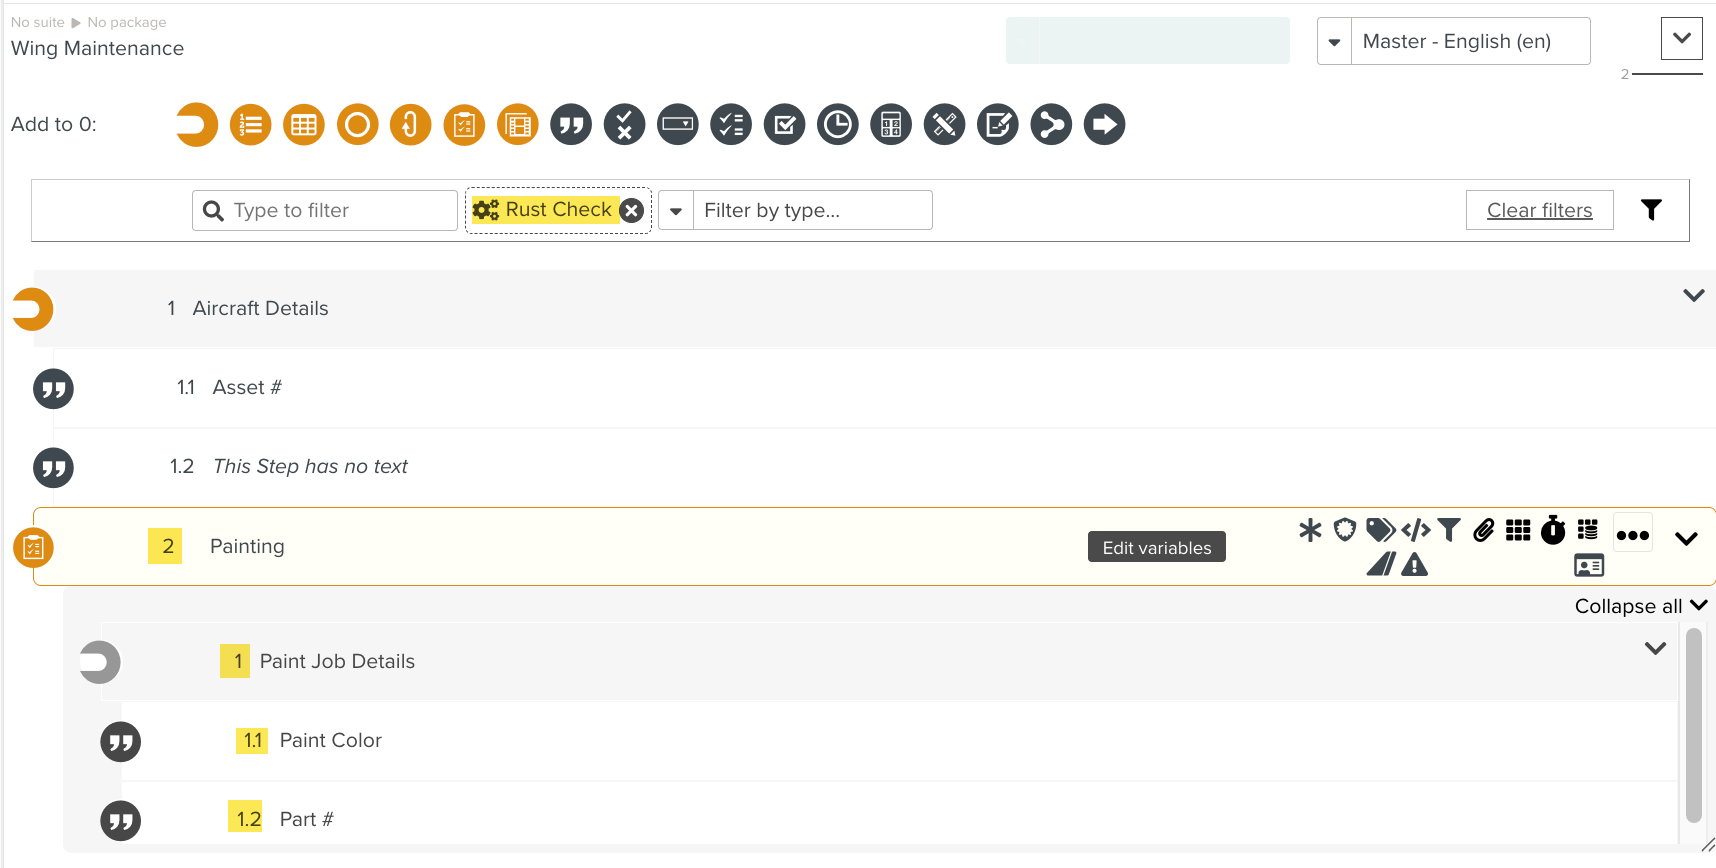Open attachments paperclip on Painting row
This screenshot has height=868, width=1716.
coord(1484,530)
